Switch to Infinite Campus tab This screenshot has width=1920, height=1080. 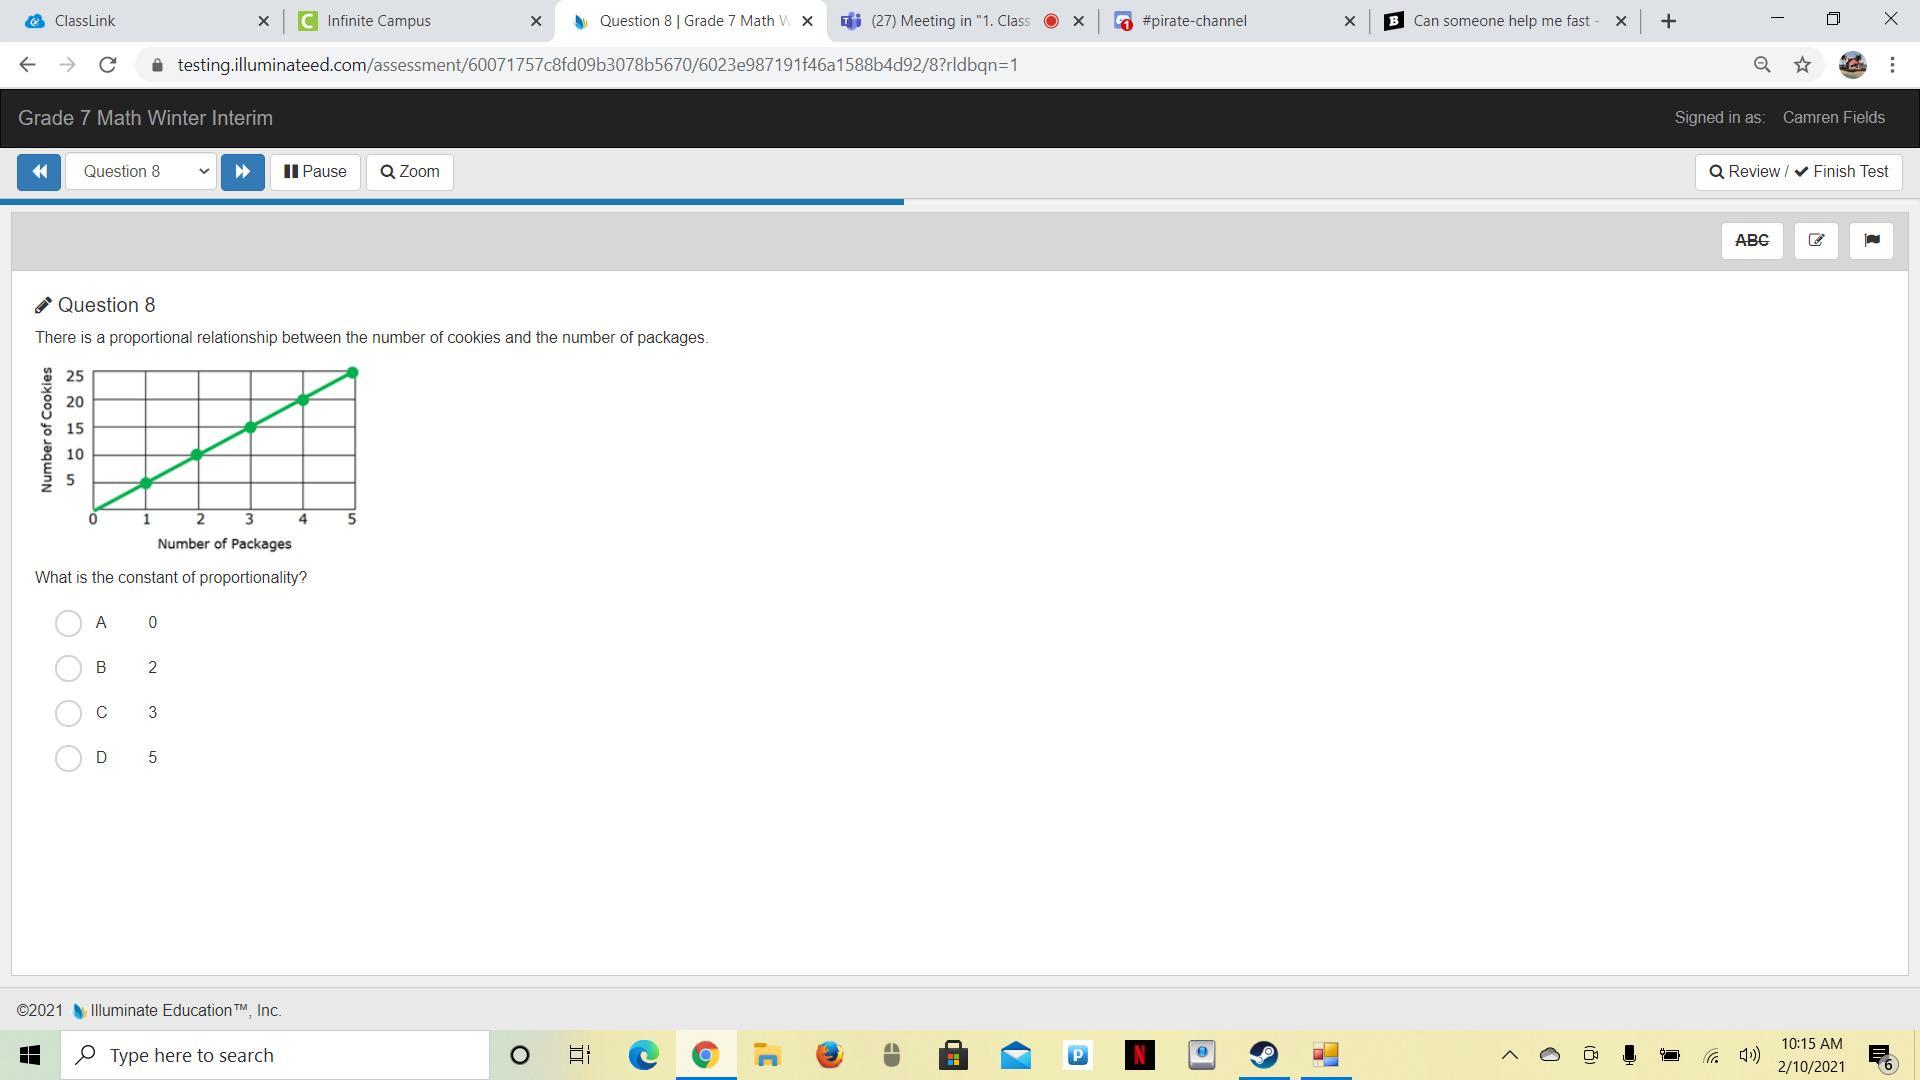(x=415, y=21)
